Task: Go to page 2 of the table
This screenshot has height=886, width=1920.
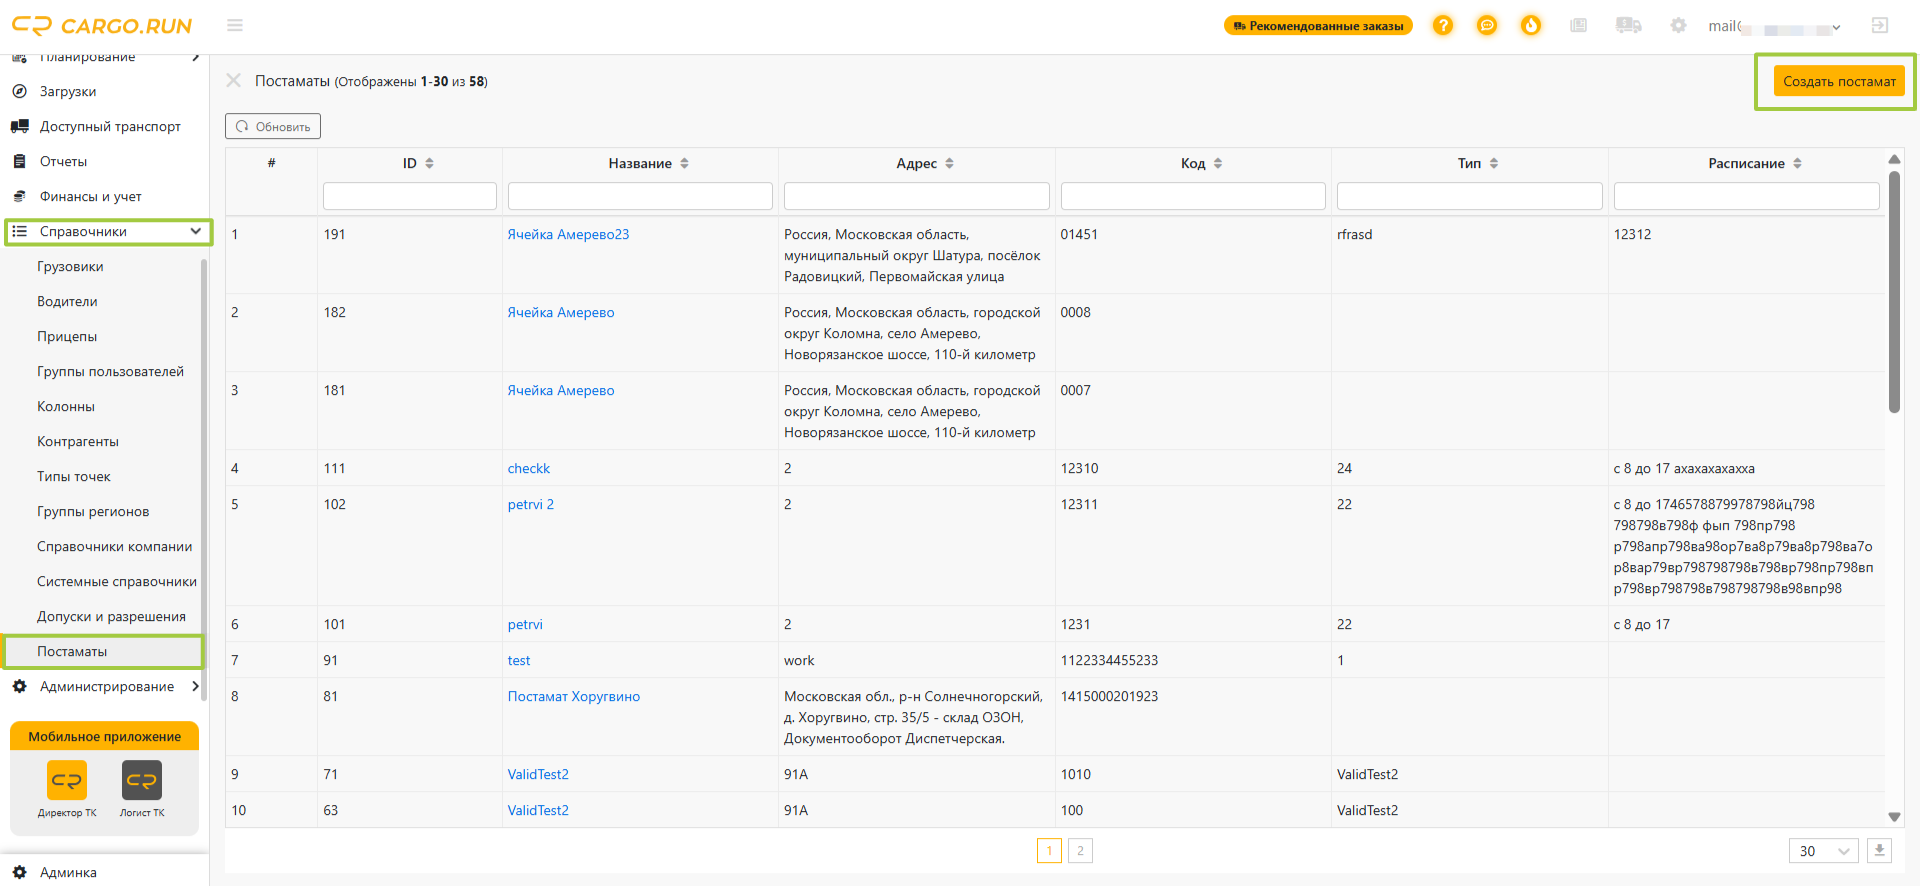Action: click(1080, 851)
